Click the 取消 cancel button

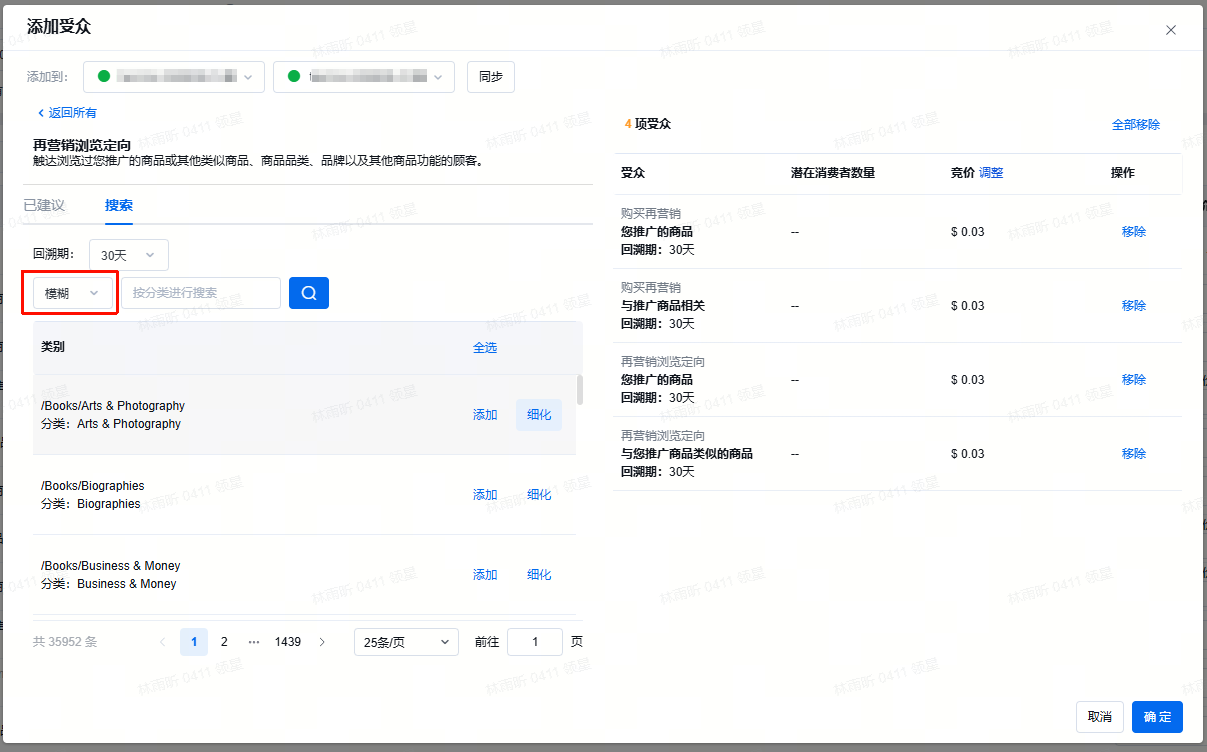1100,717
